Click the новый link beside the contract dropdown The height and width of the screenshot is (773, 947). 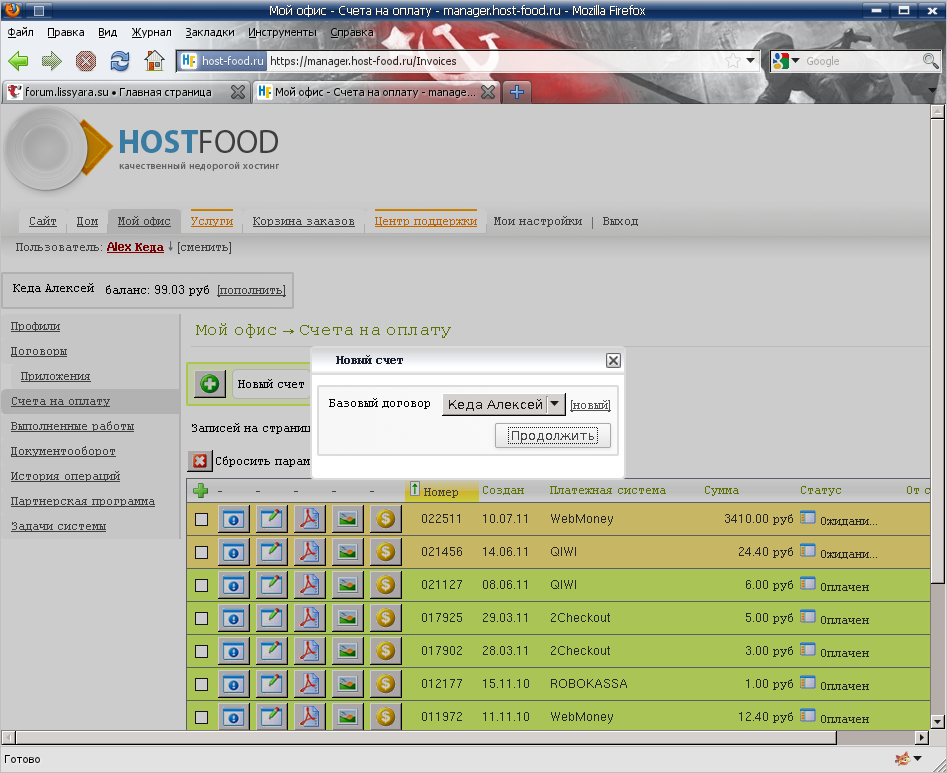(590, 405)
